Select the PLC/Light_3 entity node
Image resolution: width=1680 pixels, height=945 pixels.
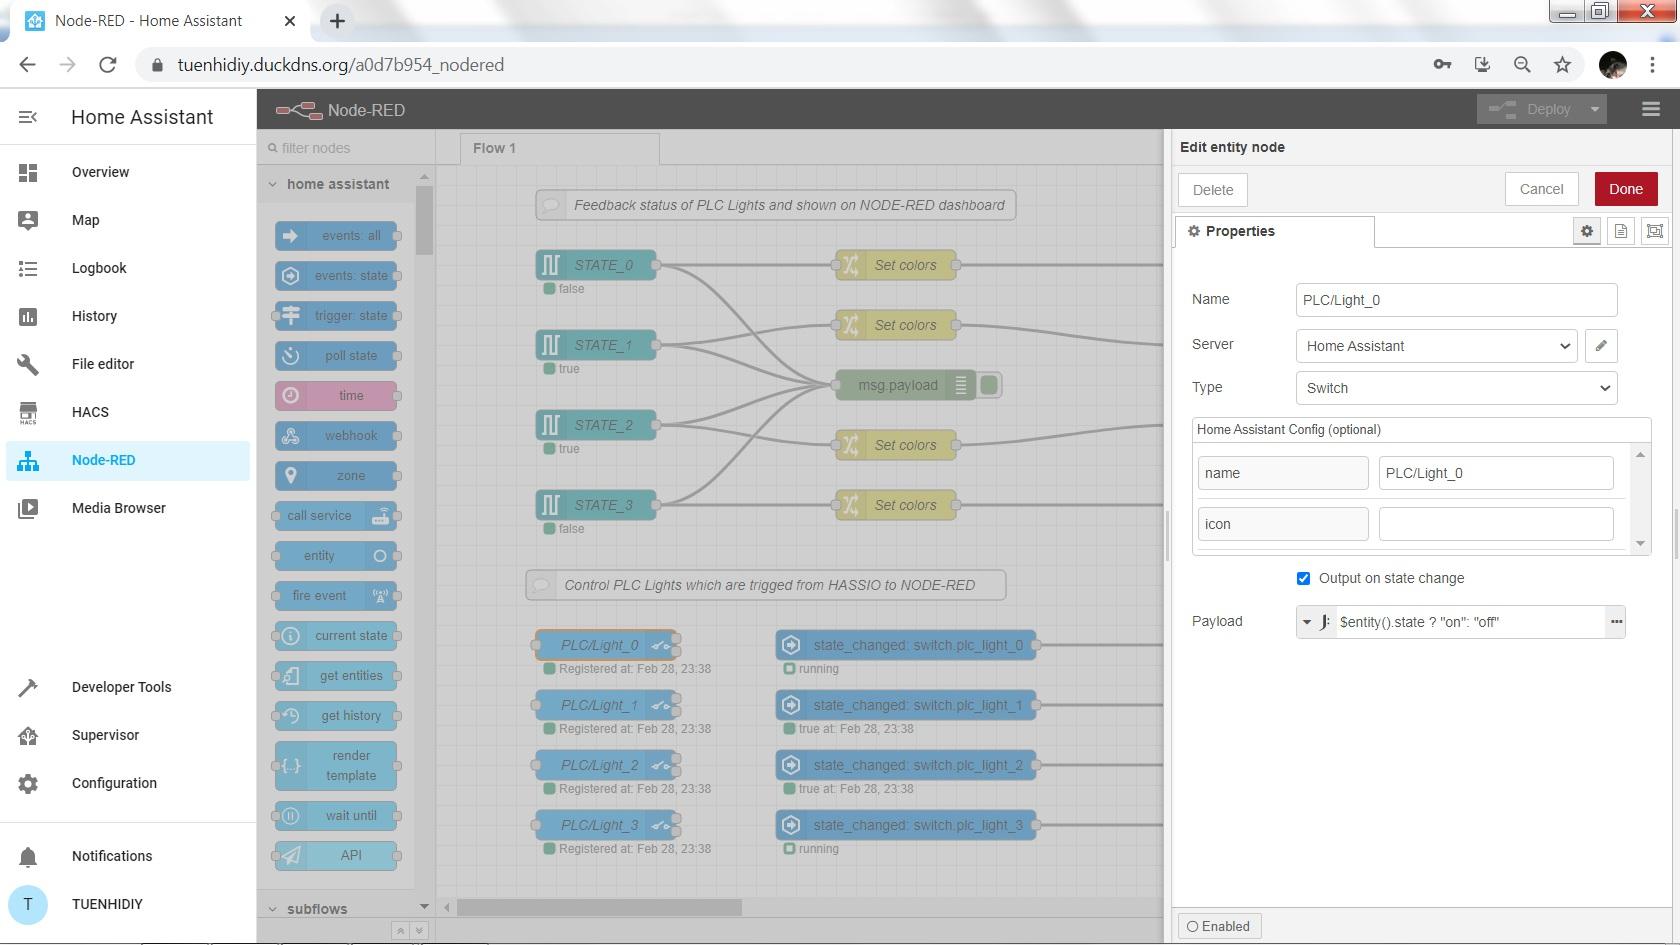point(607,825)
